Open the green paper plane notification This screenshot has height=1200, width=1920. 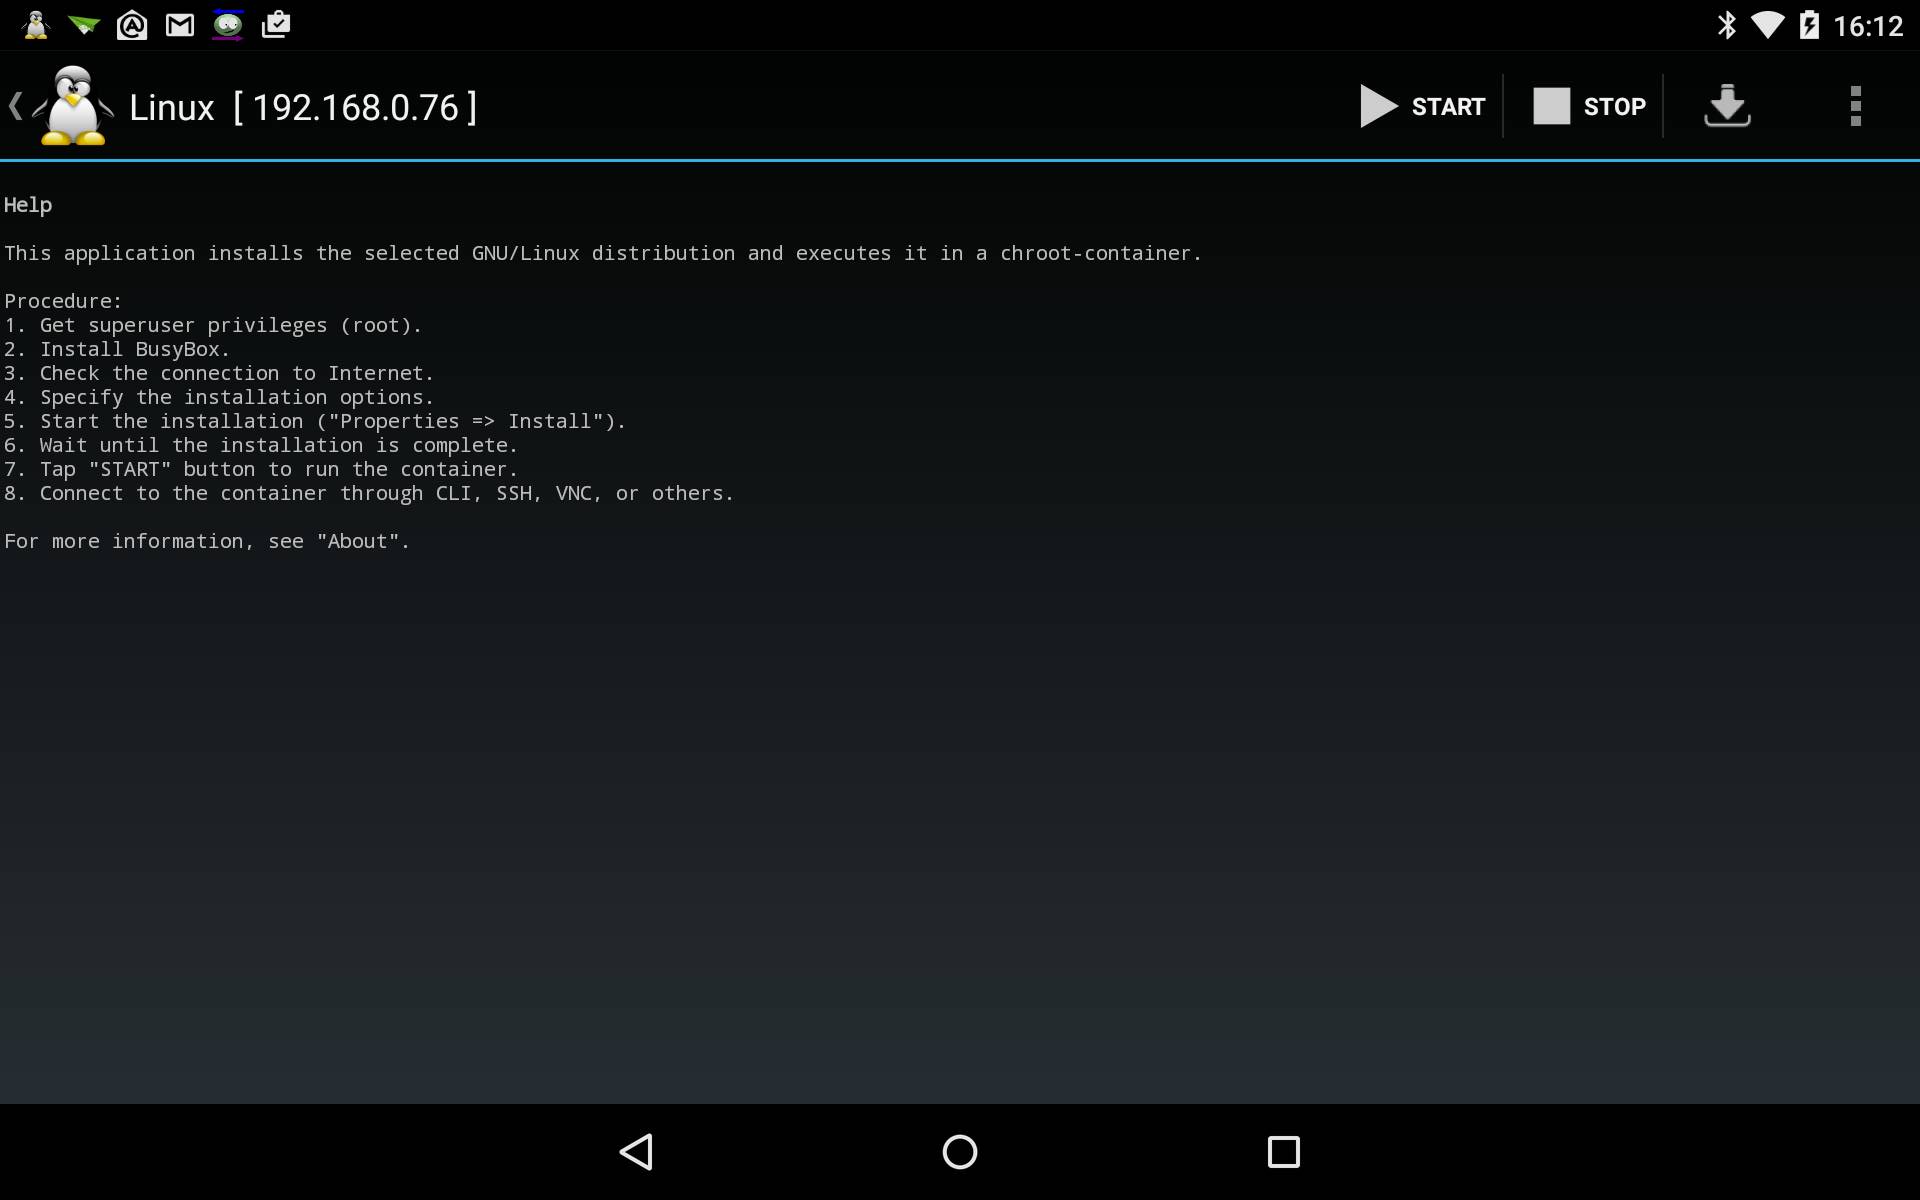click(x=84, y=25)
